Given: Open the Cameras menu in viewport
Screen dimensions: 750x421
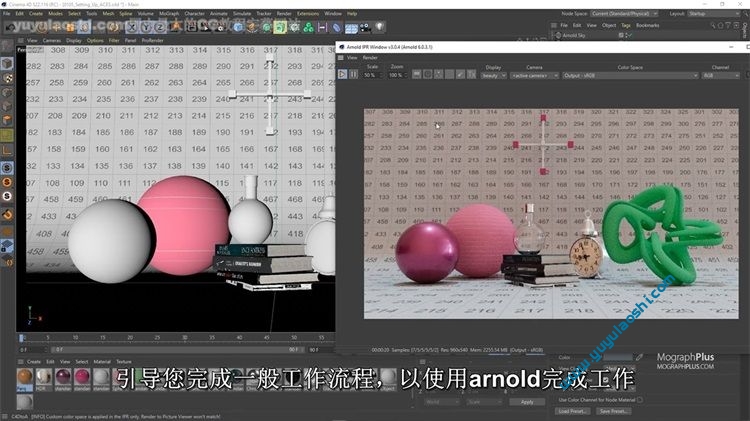Looking at the screenshot, I should coord(52,41).
